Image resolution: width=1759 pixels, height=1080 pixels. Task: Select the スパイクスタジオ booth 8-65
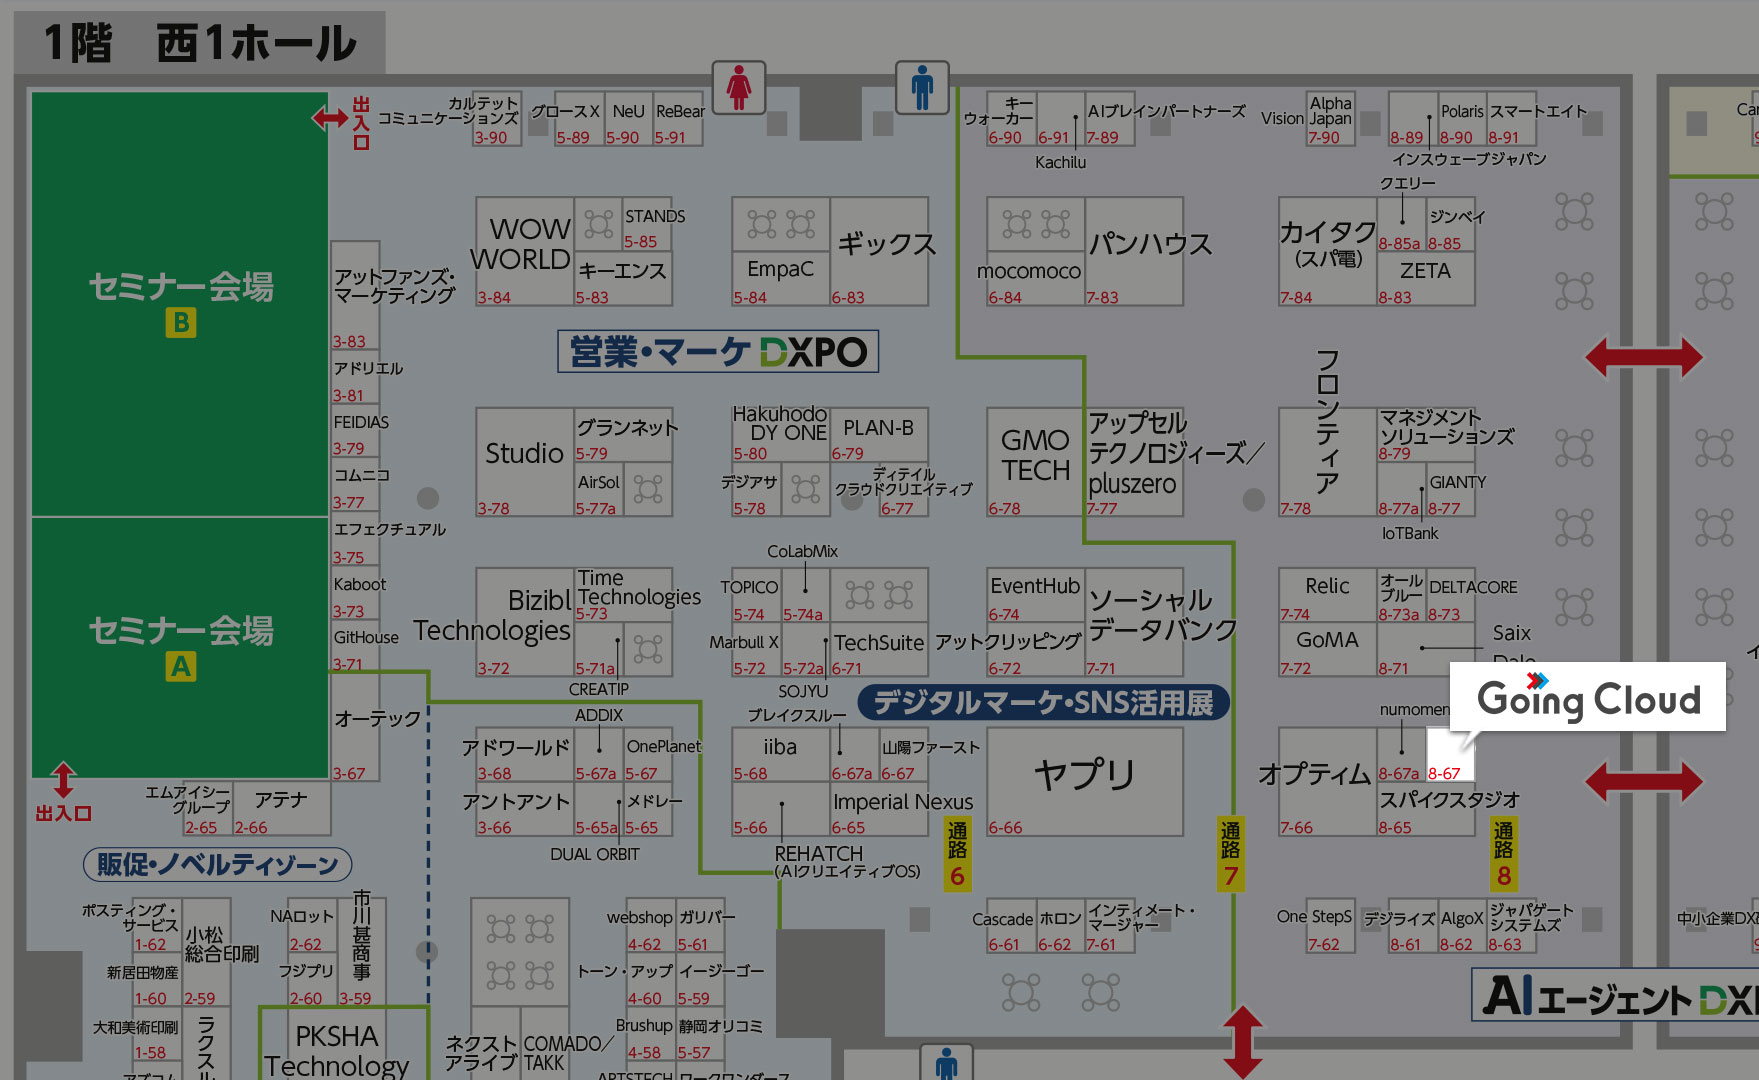(x=1426, y=809)
